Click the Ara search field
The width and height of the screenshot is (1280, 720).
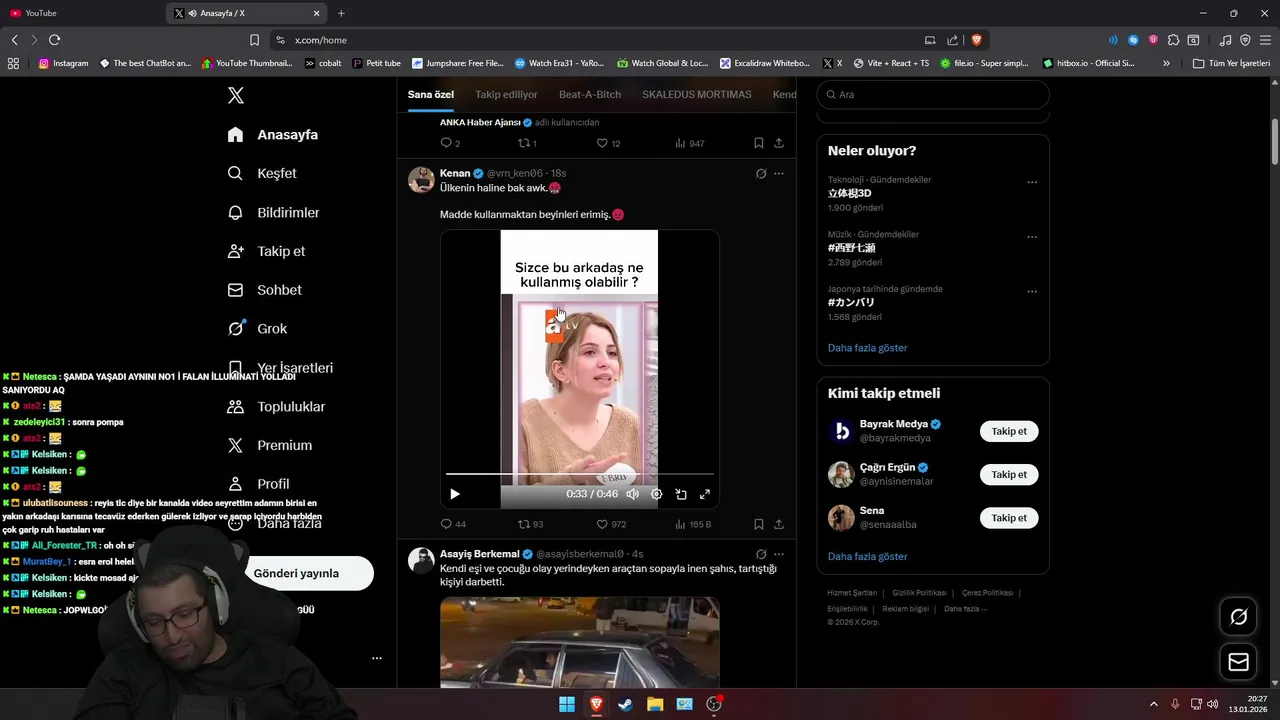[x=933, y=94]
